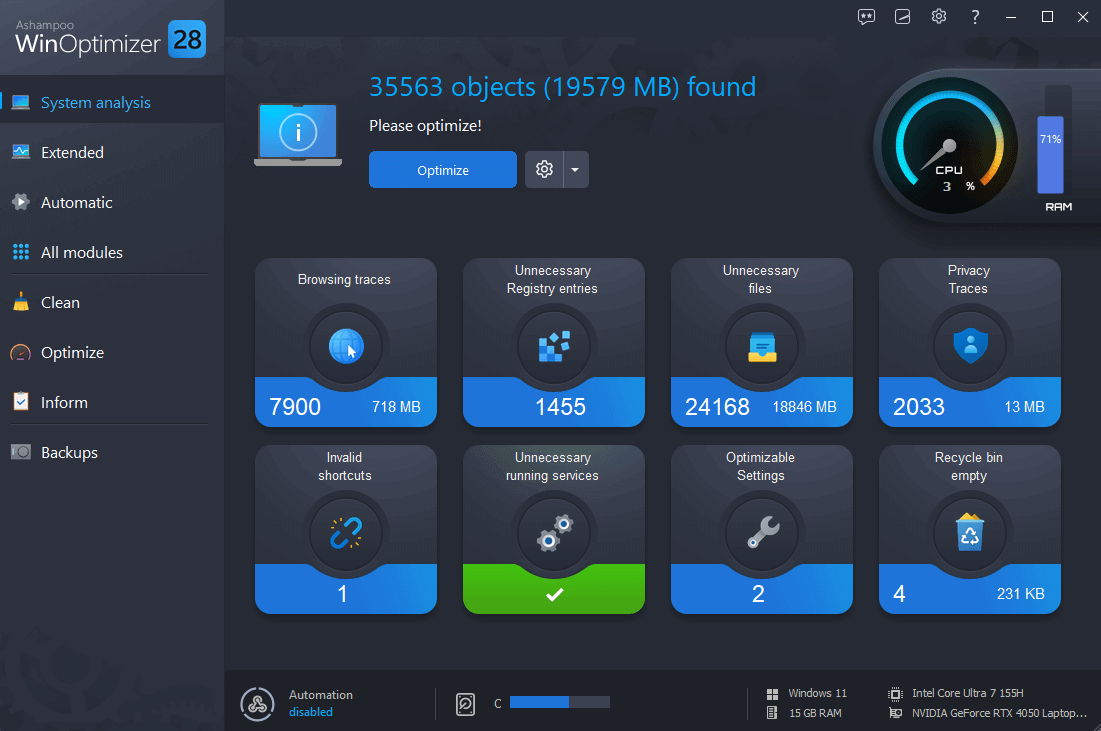Open the All modules section
The image size is (1101, 731).
(82, 252)
